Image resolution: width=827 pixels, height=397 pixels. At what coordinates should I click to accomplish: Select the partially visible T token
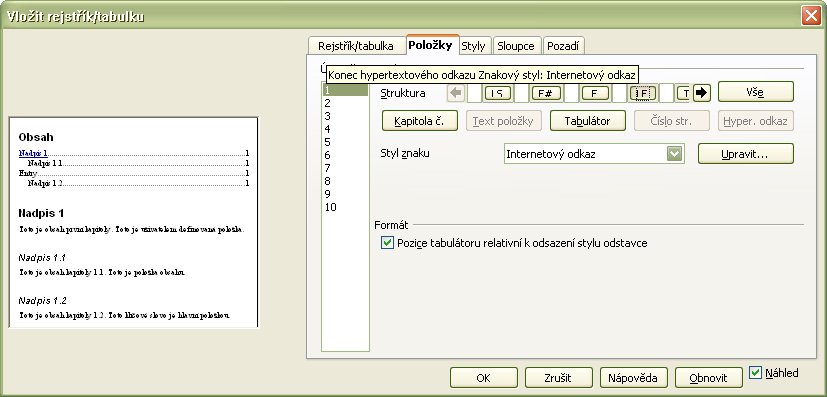click(x=685, y=93)
